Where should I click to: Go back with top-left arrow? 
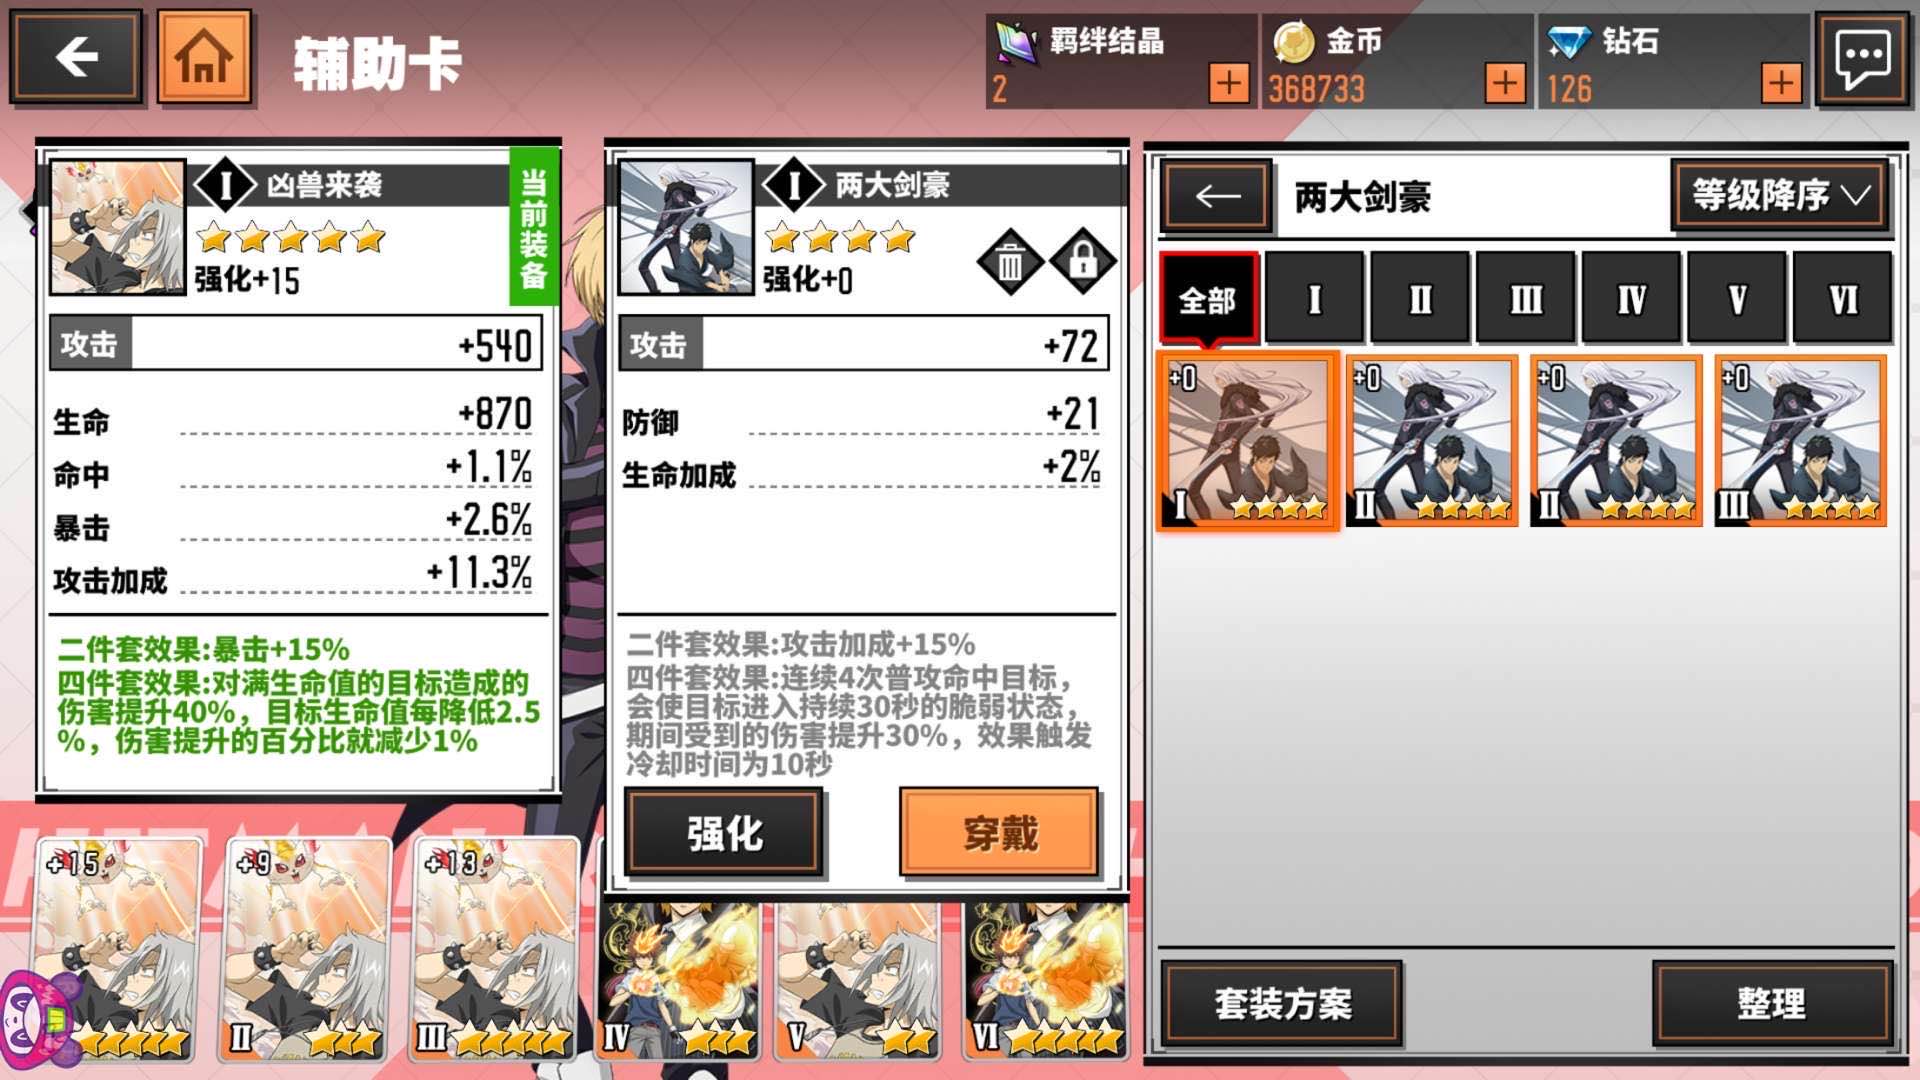[x=76, y=56]
